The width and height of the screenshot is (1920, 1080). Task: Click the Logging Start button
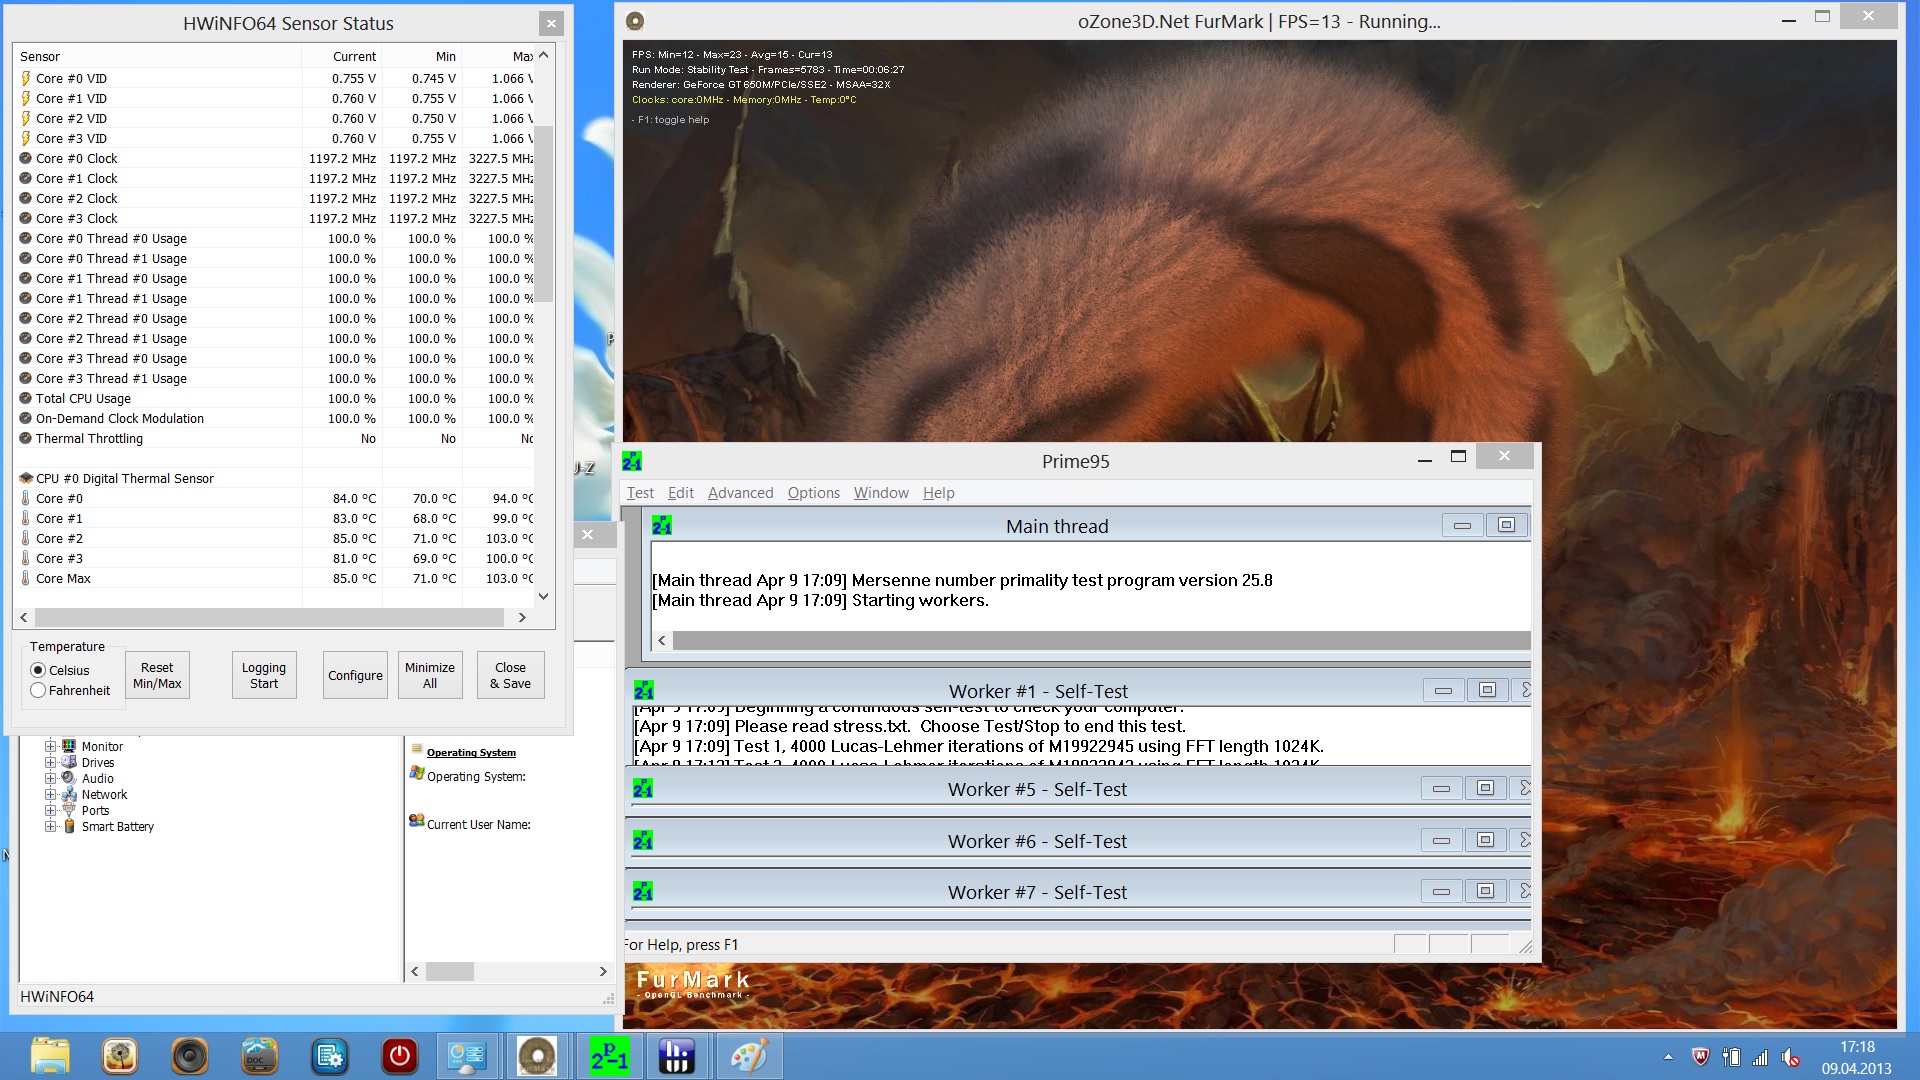click(x=264, y=675)
